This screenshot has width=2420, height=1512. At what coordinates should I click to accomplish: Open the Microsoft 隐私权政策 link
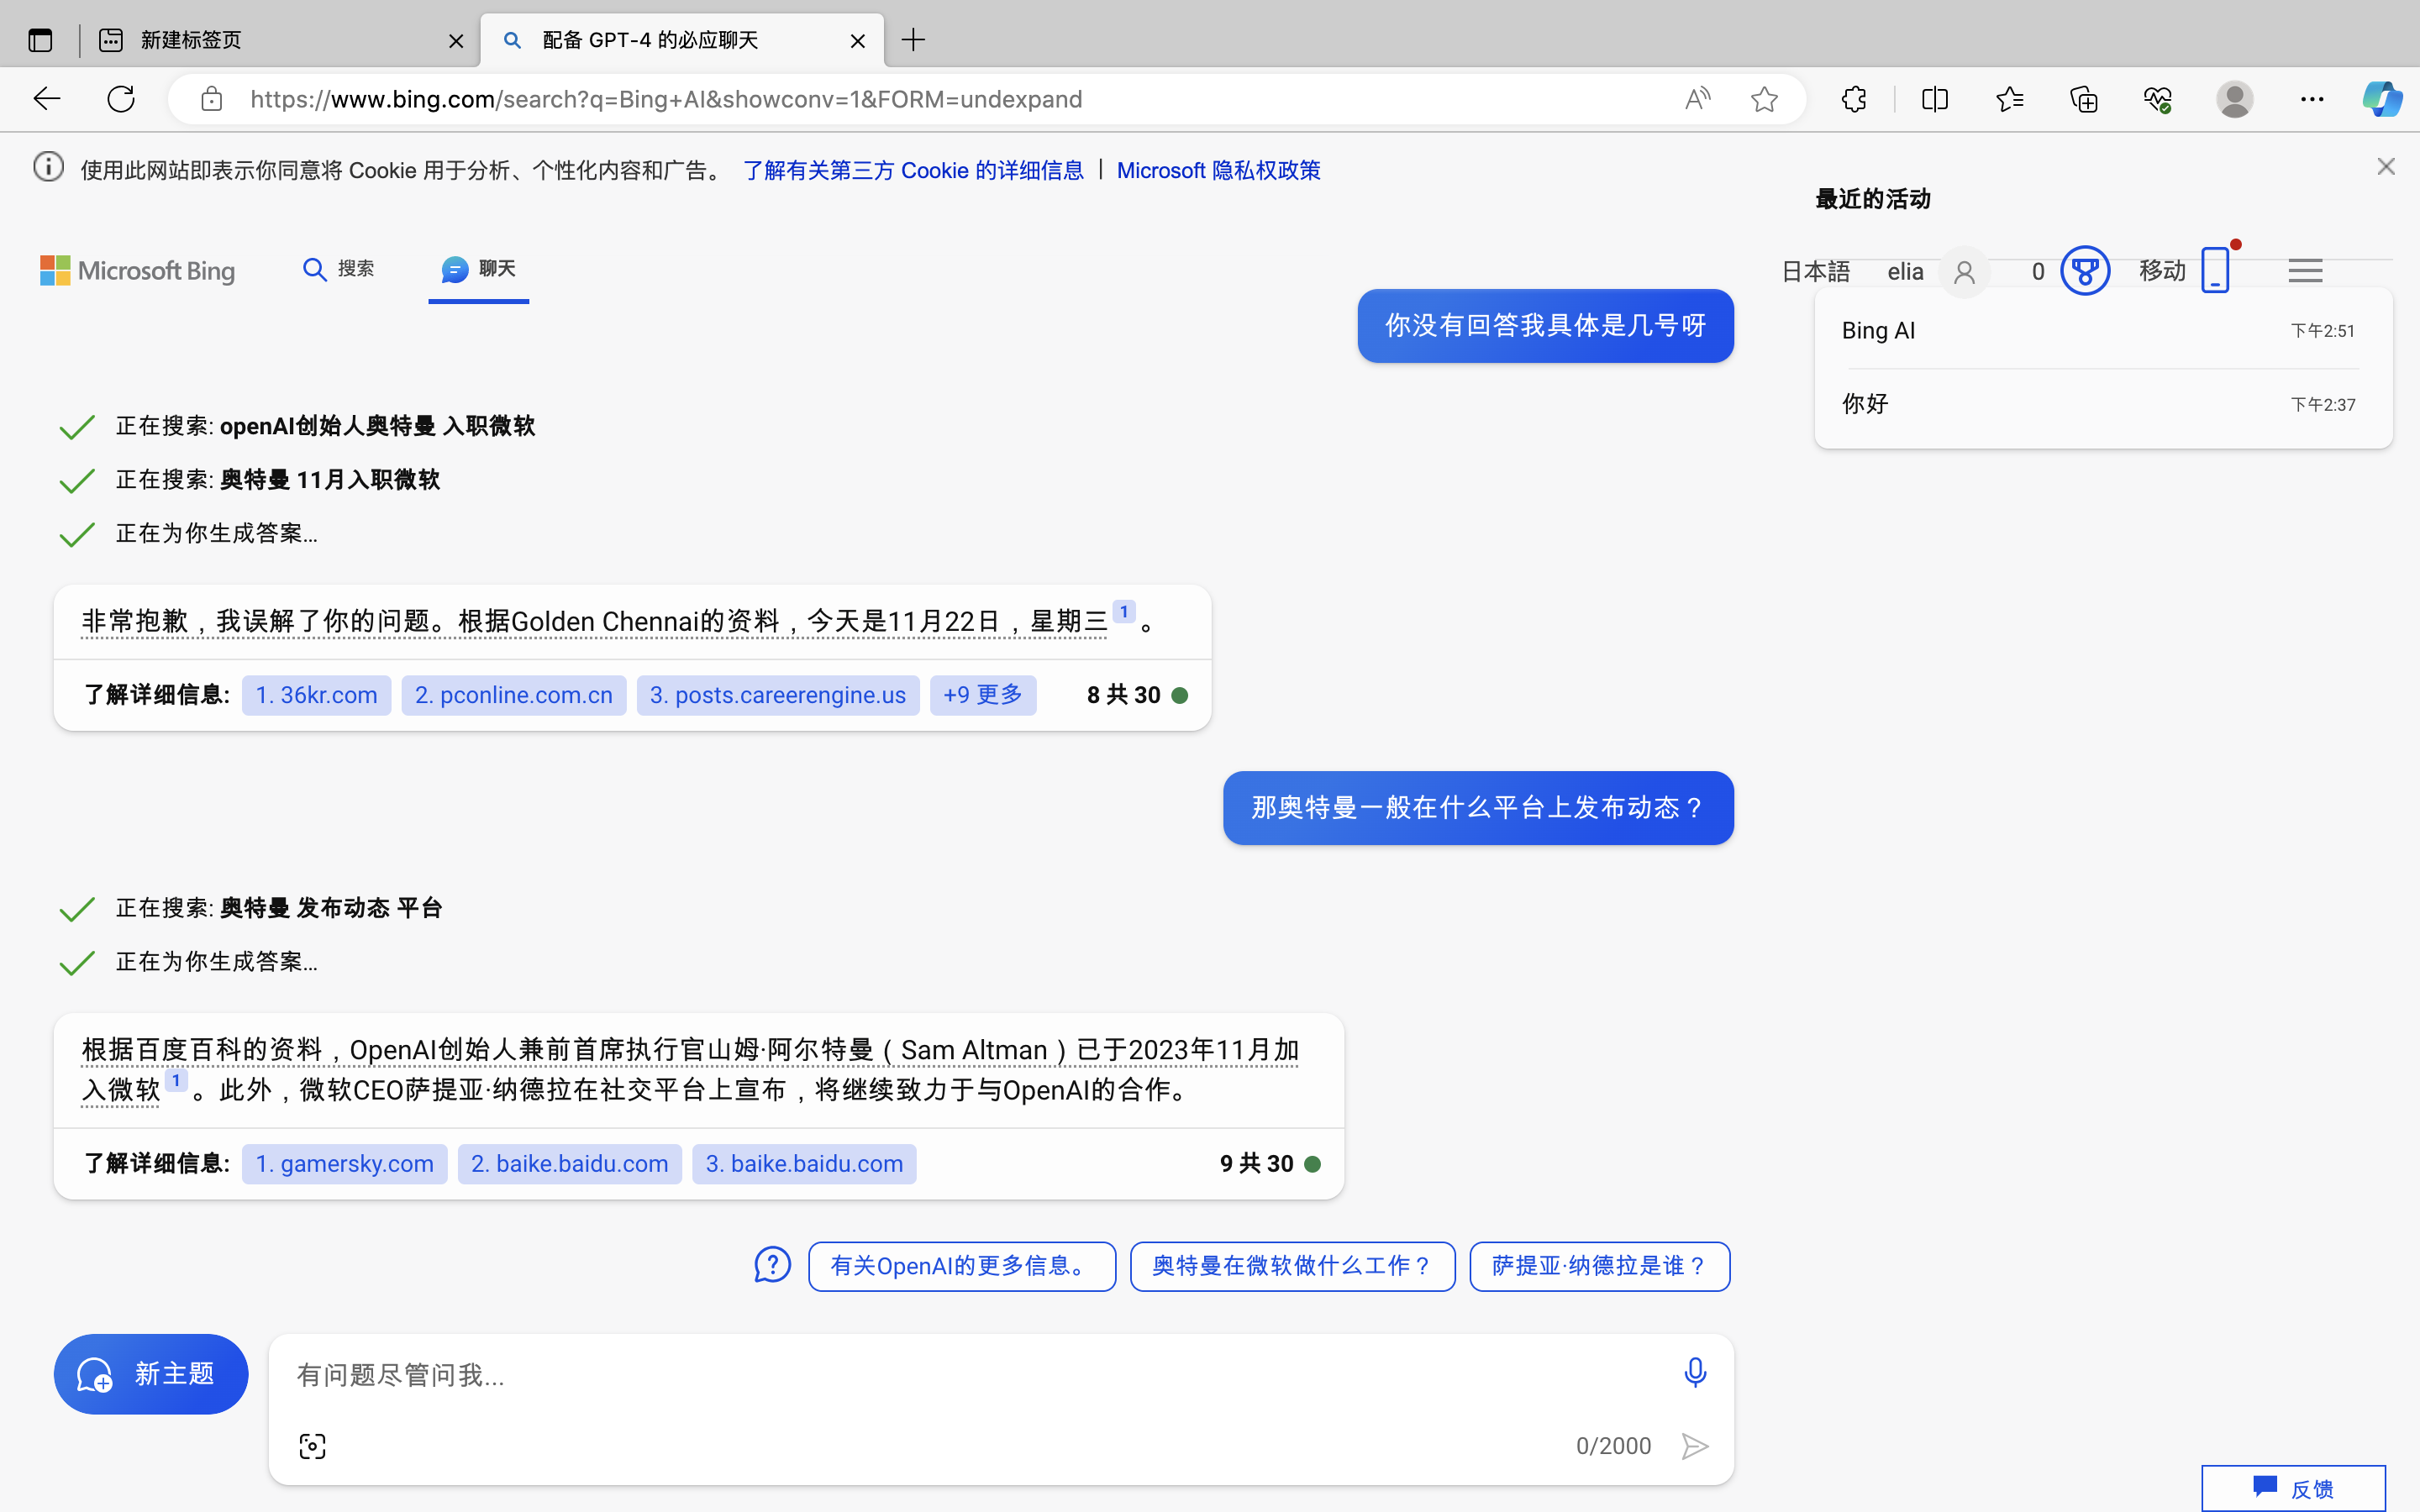point(1218,170)
